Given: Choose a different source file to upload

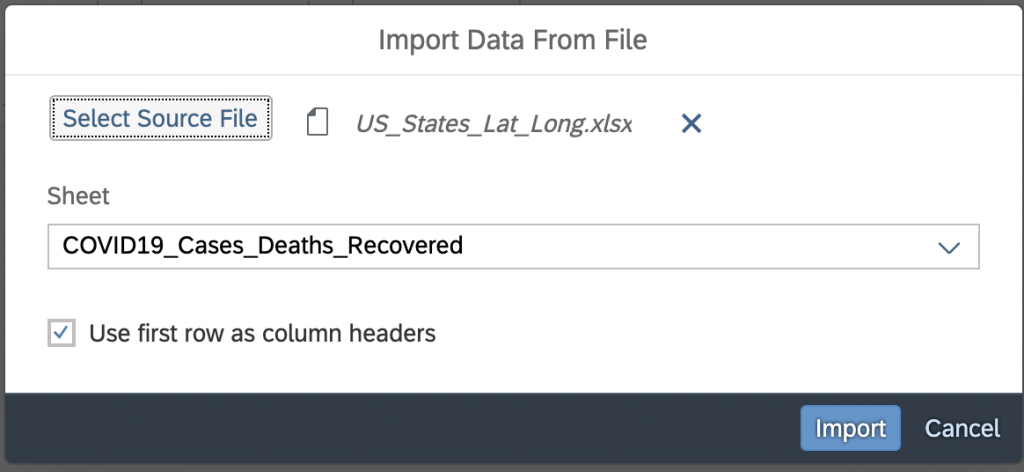Looking at the screenshot, I should [161, 118].
